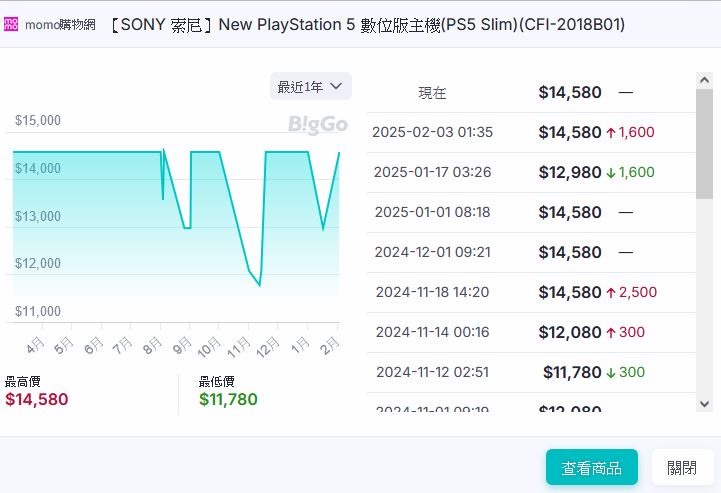Click the 最低價 $11,780 value
Image resolution: width=721 pixels, height=493 pixels.
click(x=228, y=399)
